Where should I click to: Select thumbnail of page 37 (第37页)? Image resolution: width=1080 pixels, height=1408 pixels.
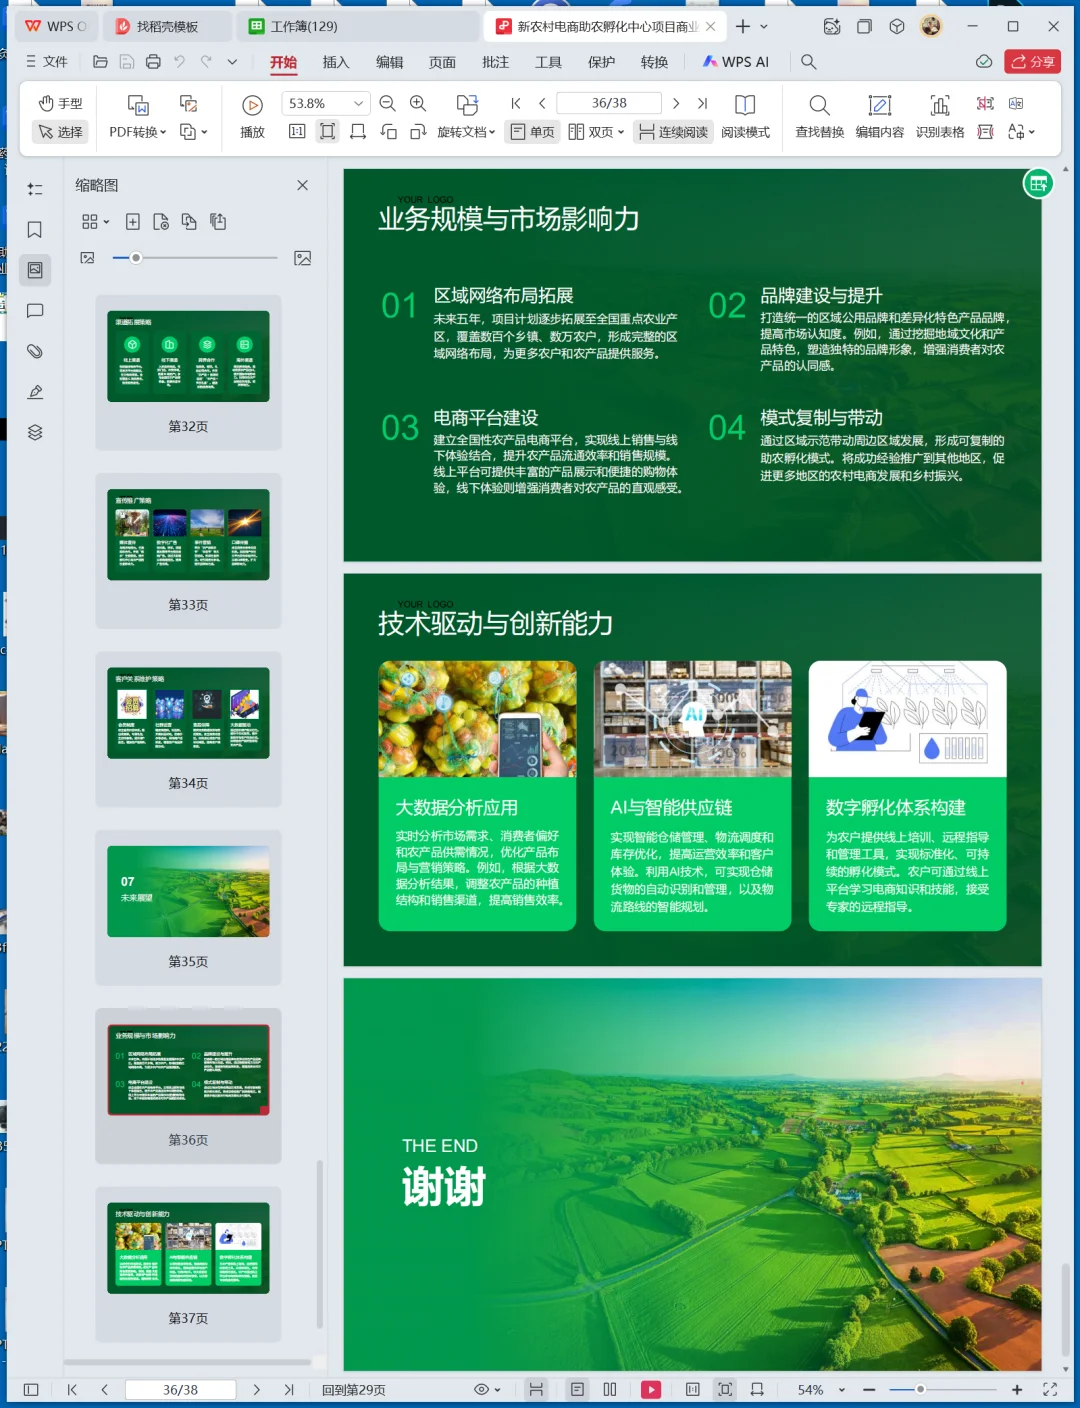[188, 1248]
